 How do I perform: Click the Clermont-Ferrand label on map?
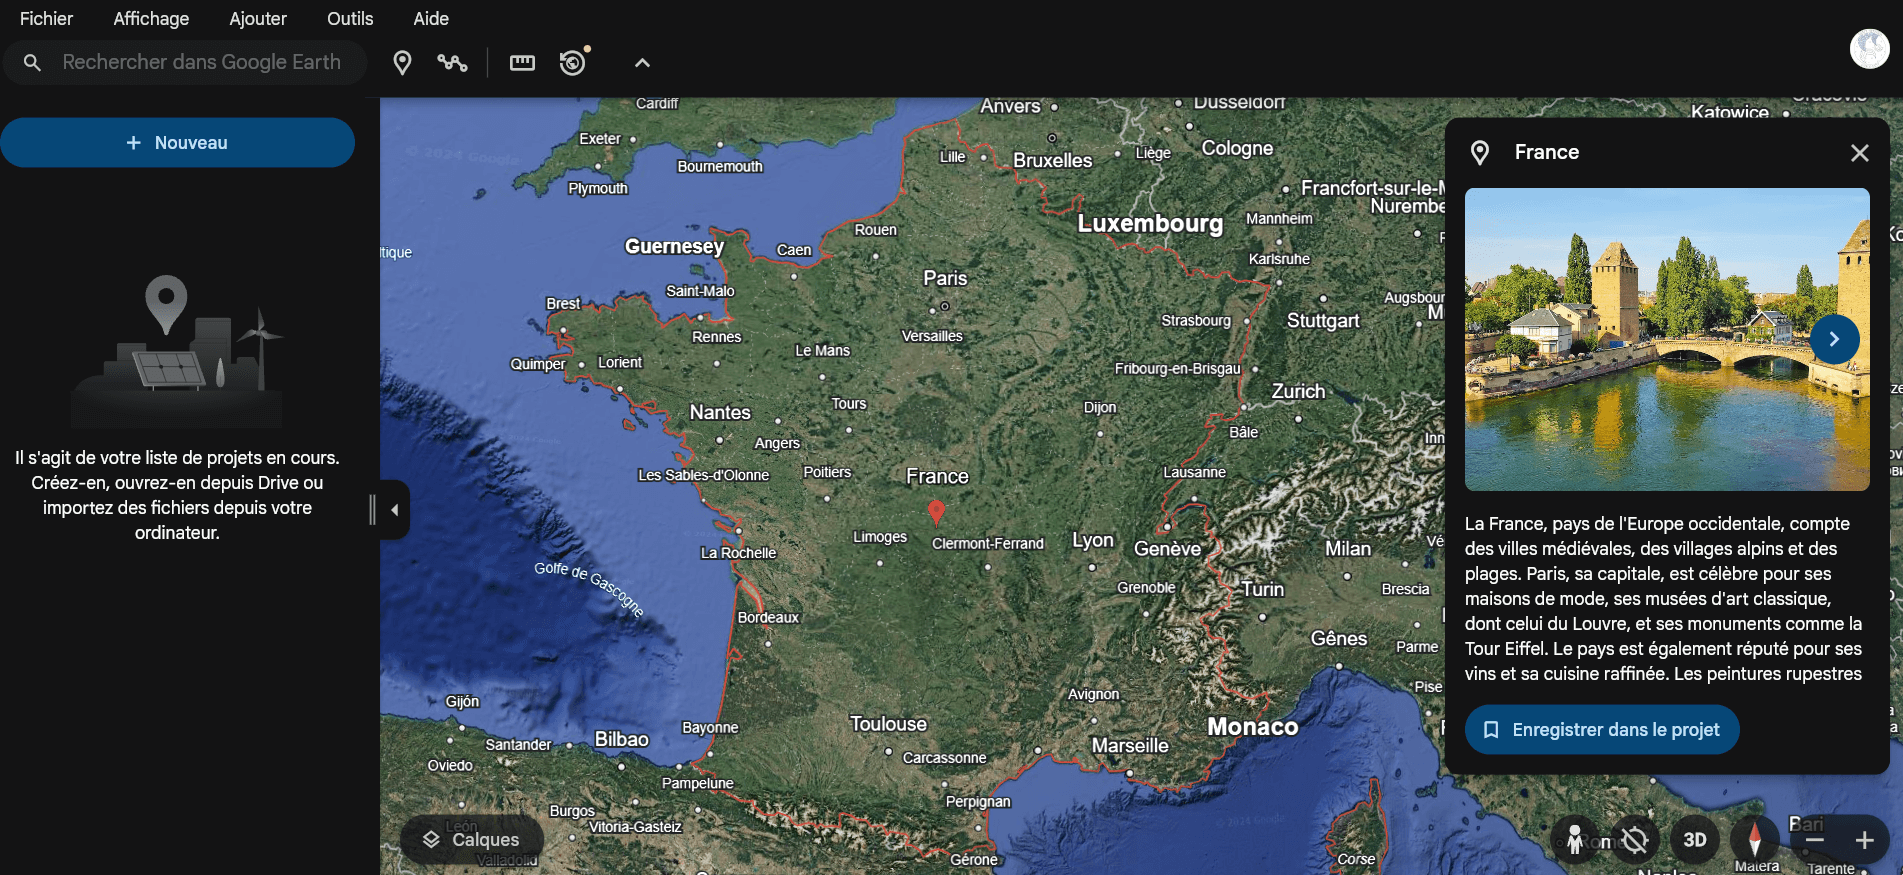[988, 543]
